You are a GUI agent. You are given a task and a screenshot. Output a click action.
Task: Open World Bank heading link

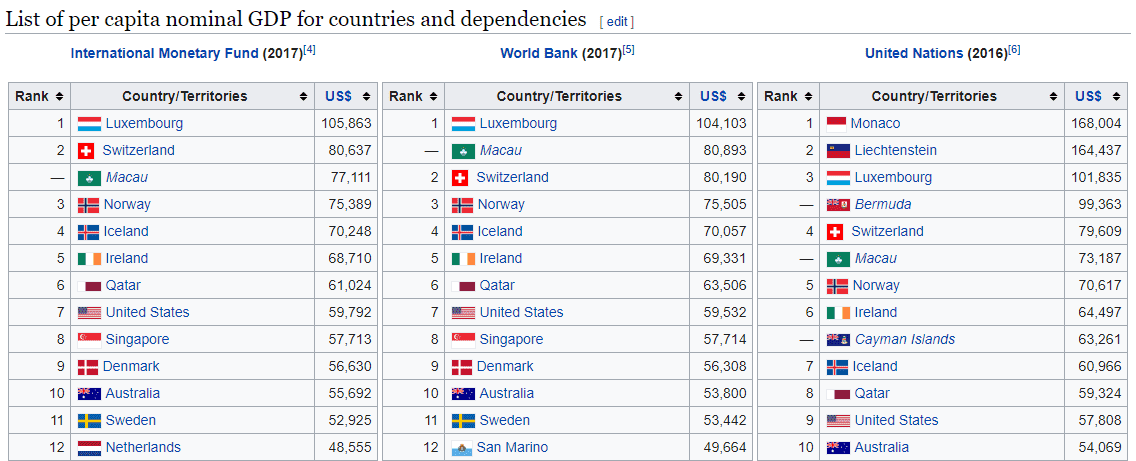click(539, 54)
